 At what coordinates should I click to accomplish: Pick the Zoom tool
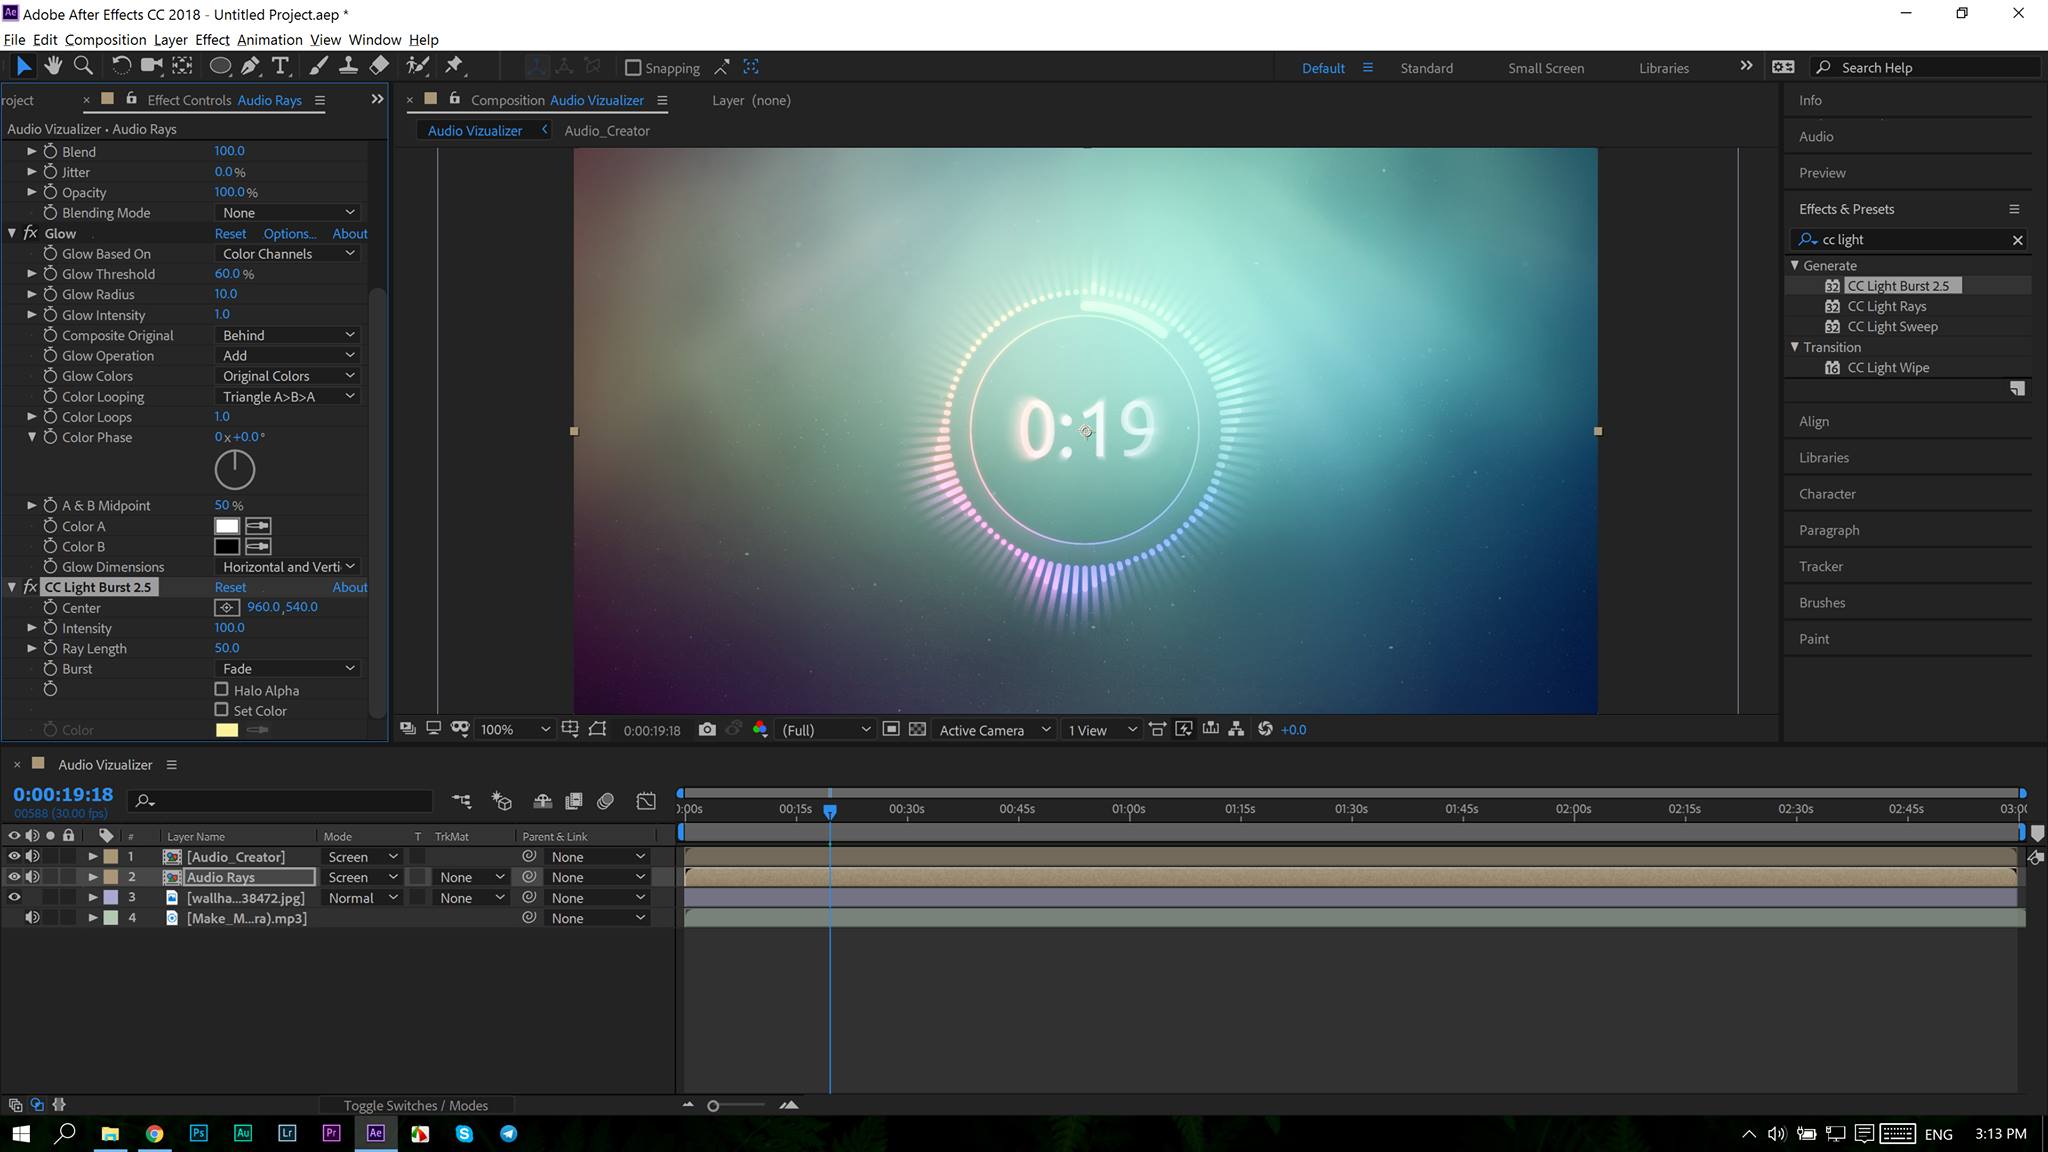pos(84,66)
